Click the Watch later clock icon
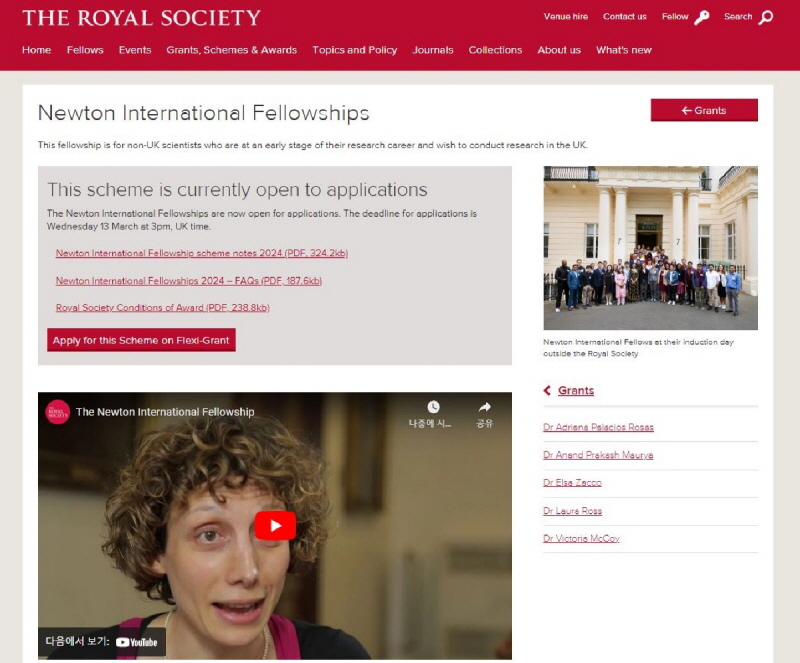 (433, 407)
